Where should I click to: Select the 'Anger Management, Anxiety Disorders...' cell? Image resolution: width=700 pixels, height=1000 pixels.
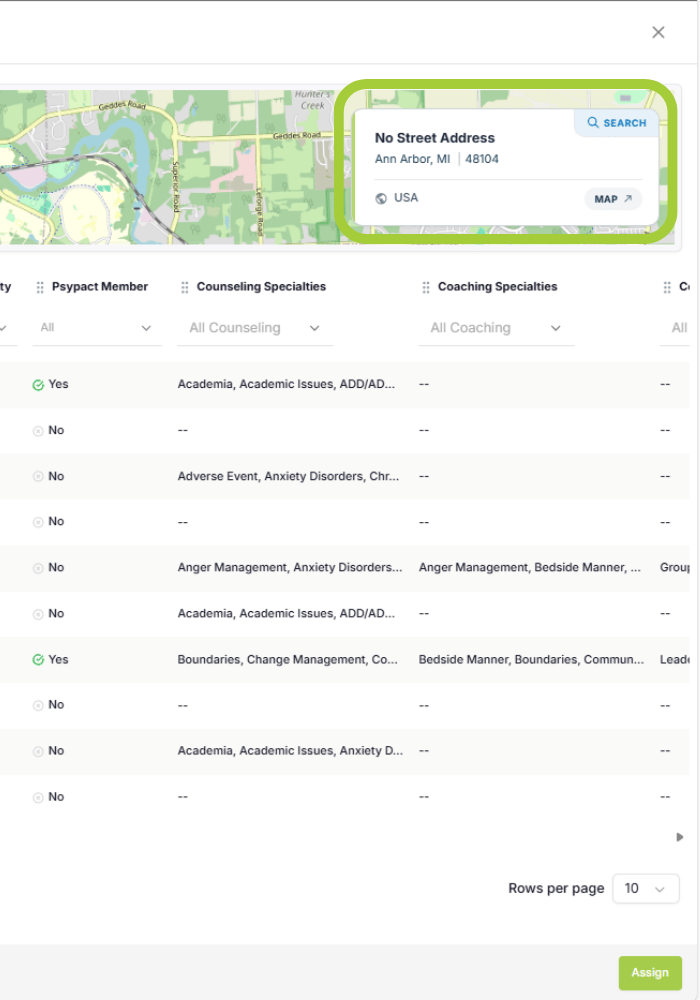(x=290, y=568)
